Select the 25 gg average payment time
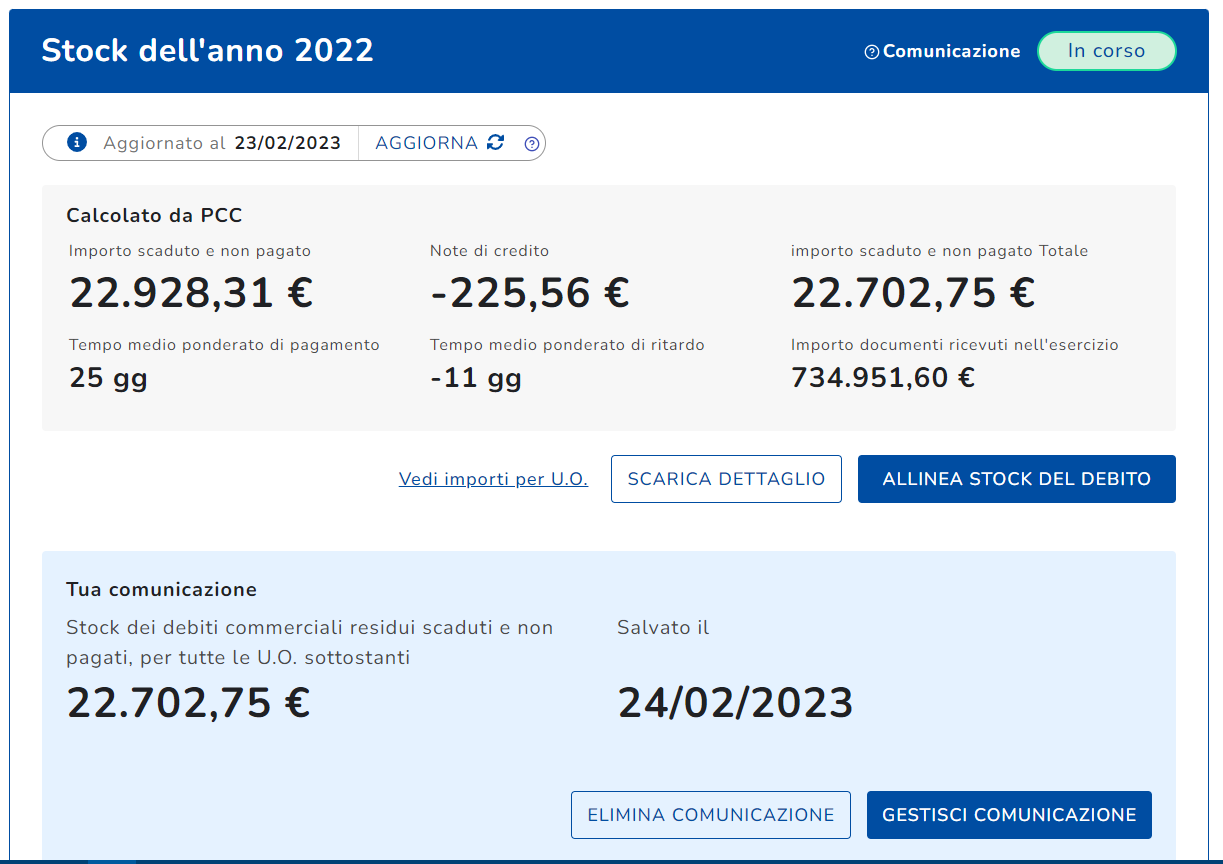Screen dimensions: 1223x864 click(108, 377)
